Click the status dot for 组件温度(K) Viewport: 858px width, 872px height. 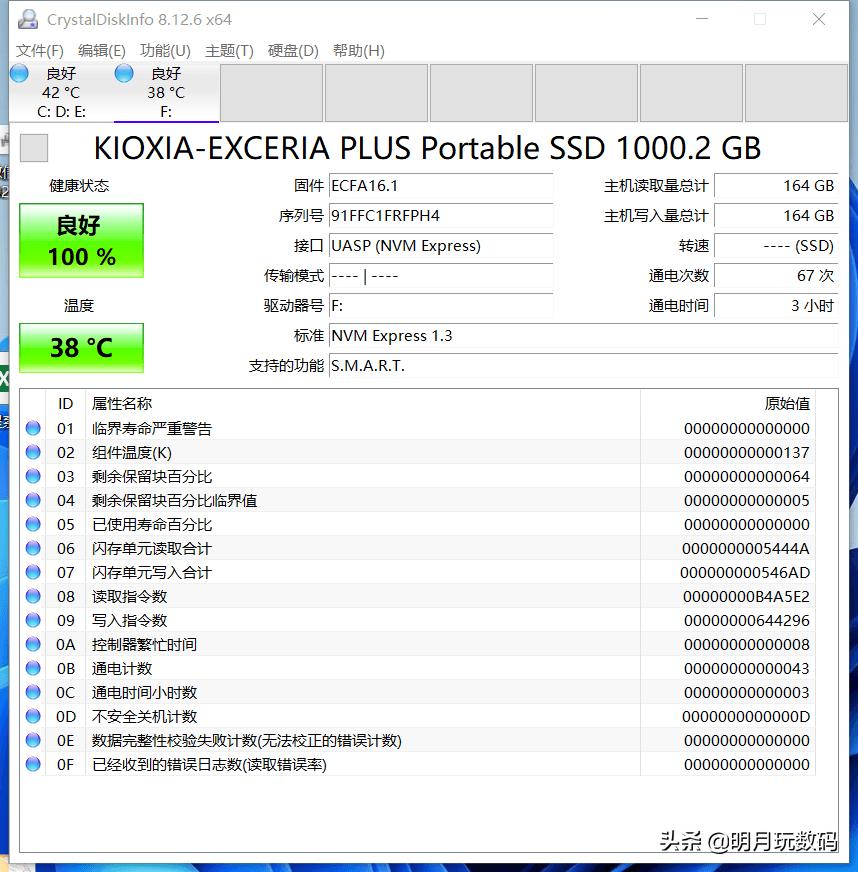pyautogui.click(x=33, y=451)
